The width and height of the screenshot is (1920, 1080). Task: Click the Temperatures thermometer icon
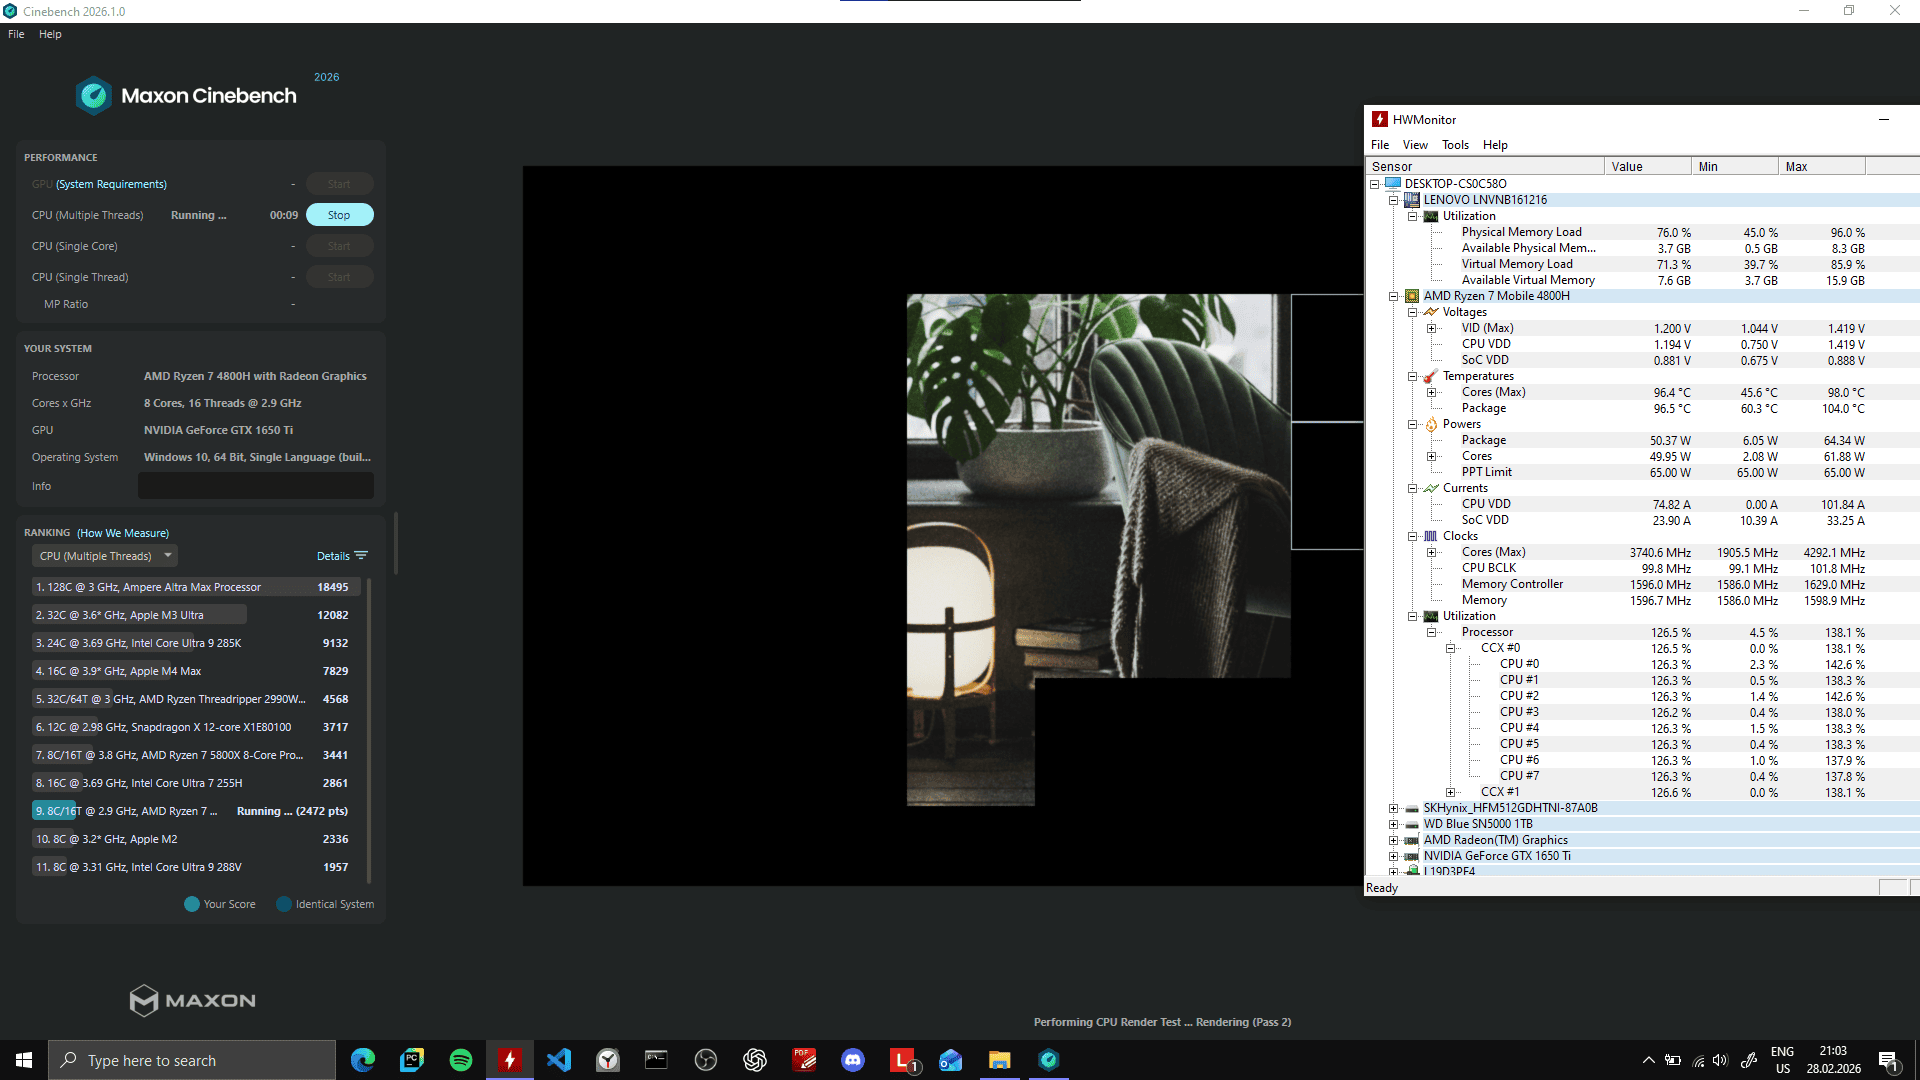1431,376
